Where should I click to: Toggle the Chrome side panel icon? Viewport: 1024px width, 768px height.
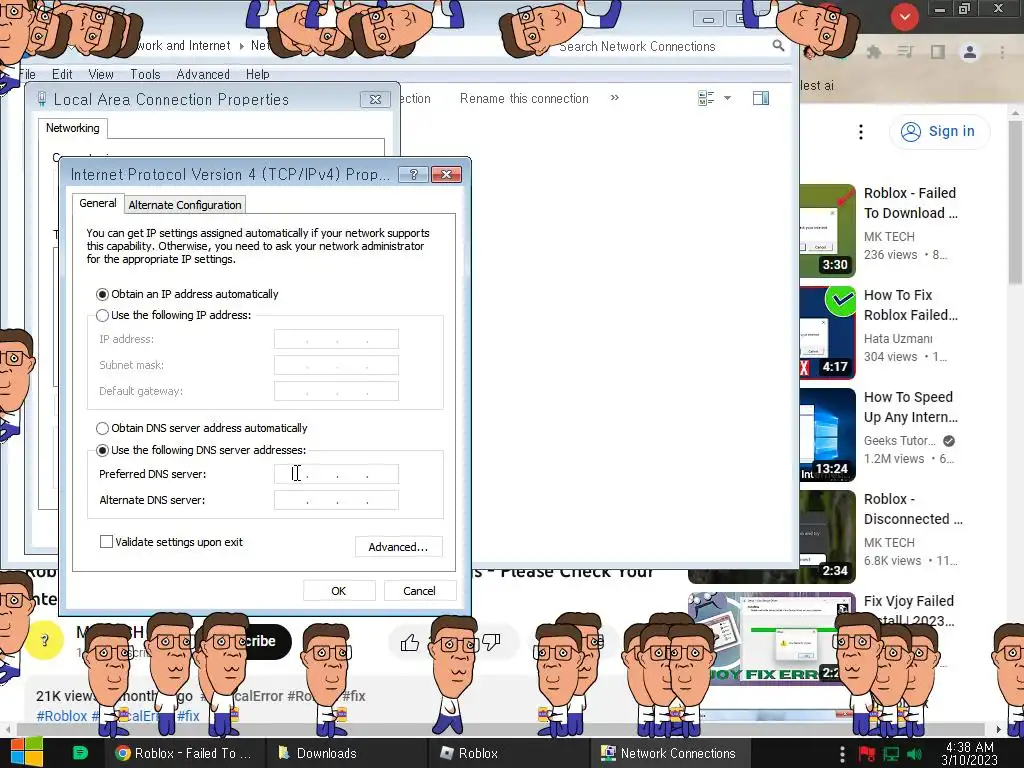938,52
